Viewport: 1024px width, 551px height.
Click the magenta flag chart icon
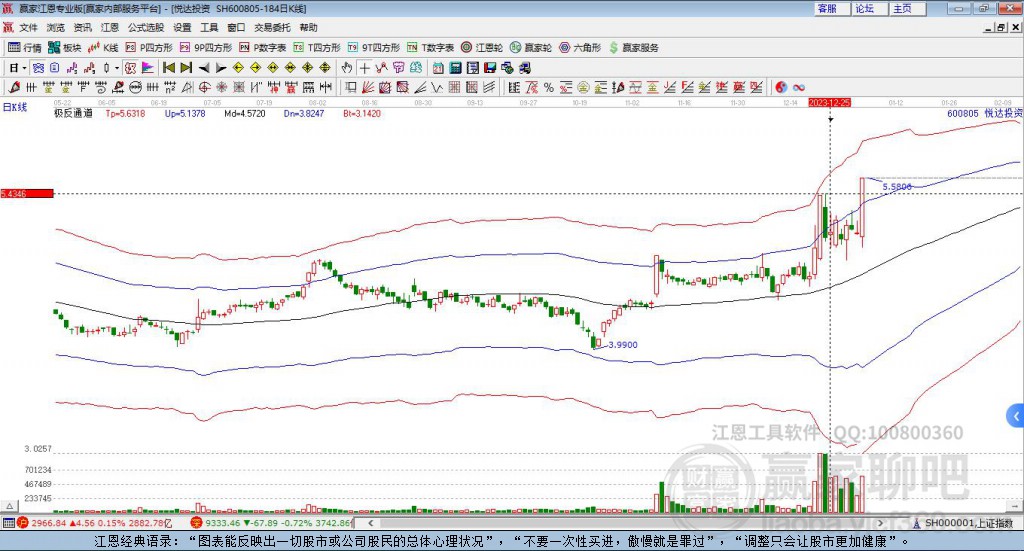coord(148,68)
